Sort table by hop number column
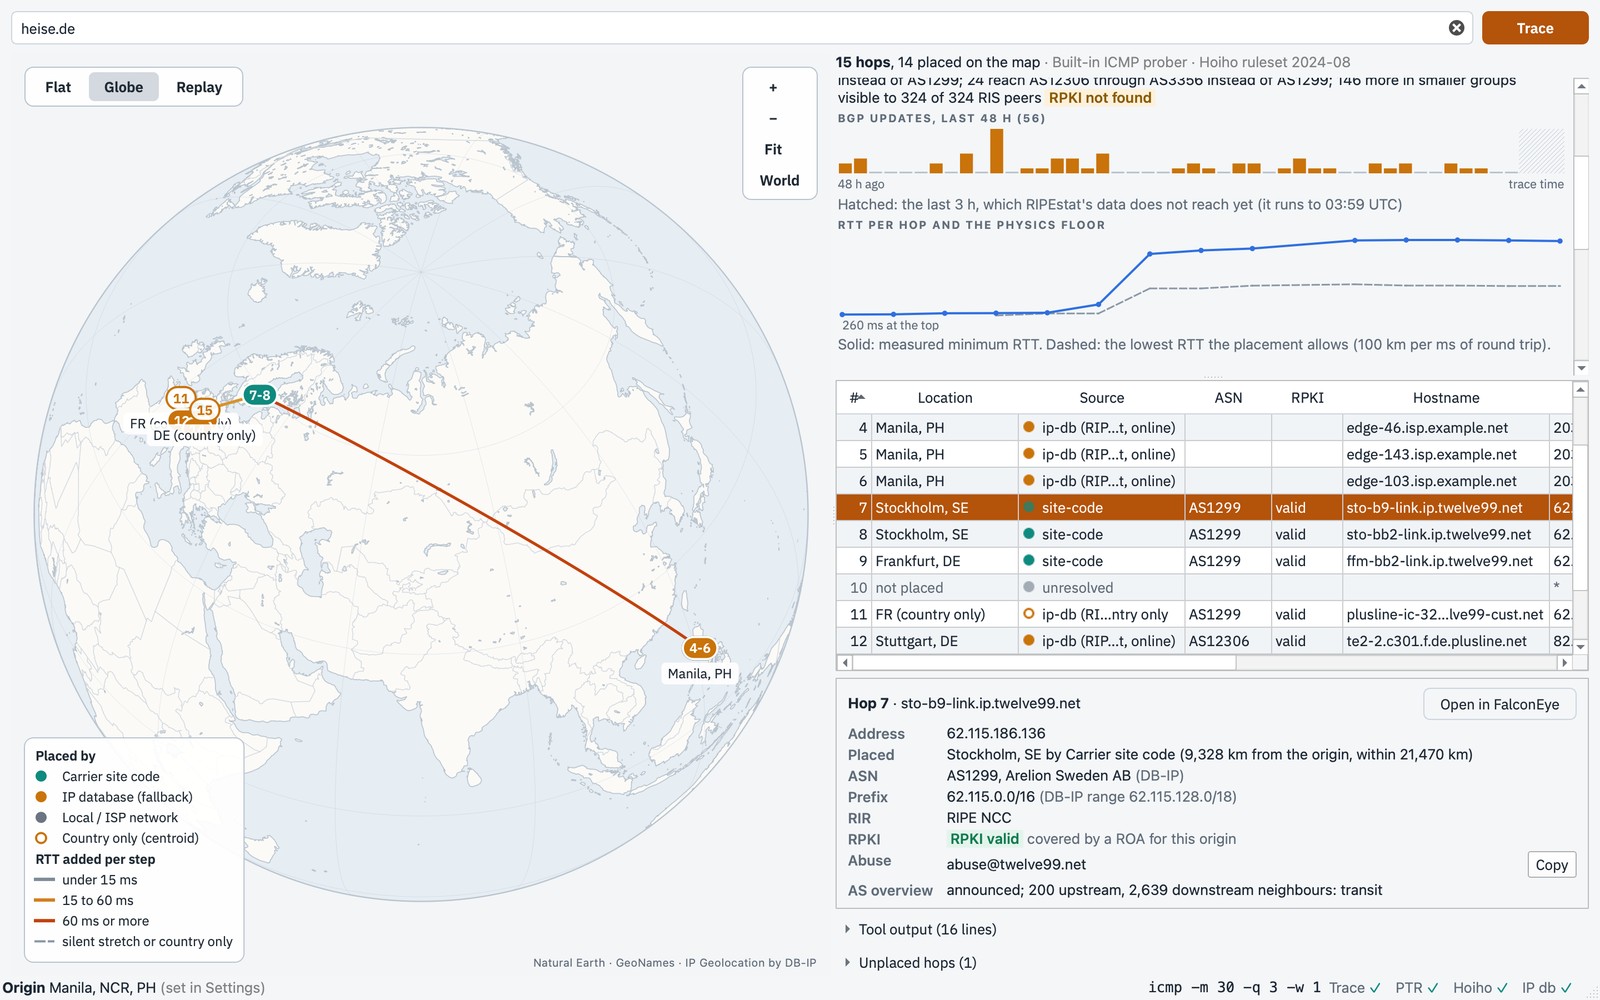The image size is (1600, 1000). pyautogui.click(x=856, y=397)
